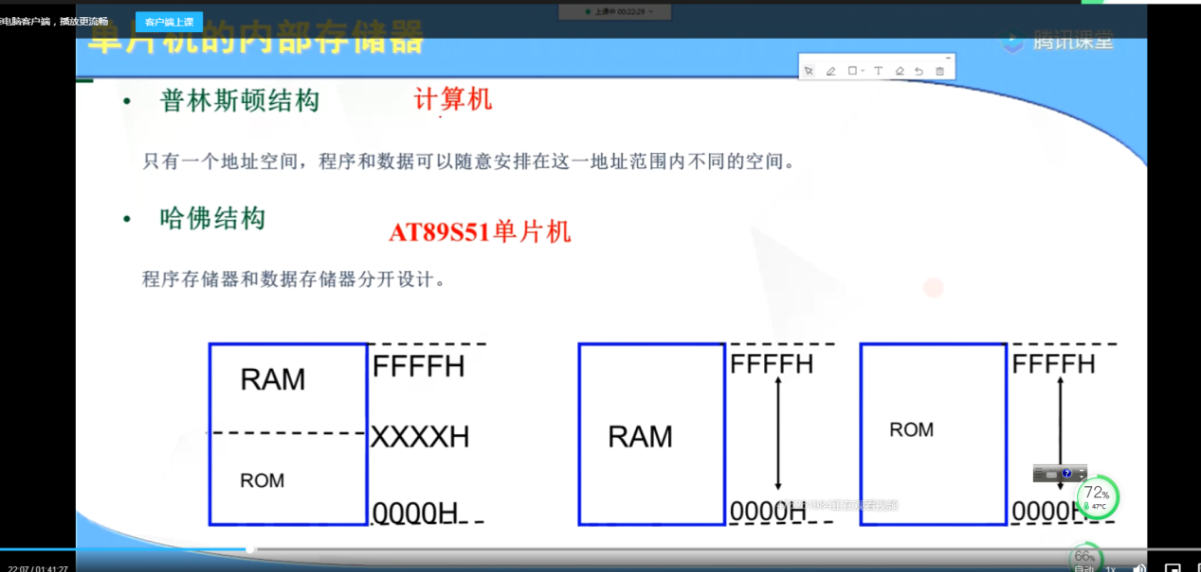Click the playback position handle
Image resolution: width=1201 pixels, height=572 pixels.
coord(251,549)
